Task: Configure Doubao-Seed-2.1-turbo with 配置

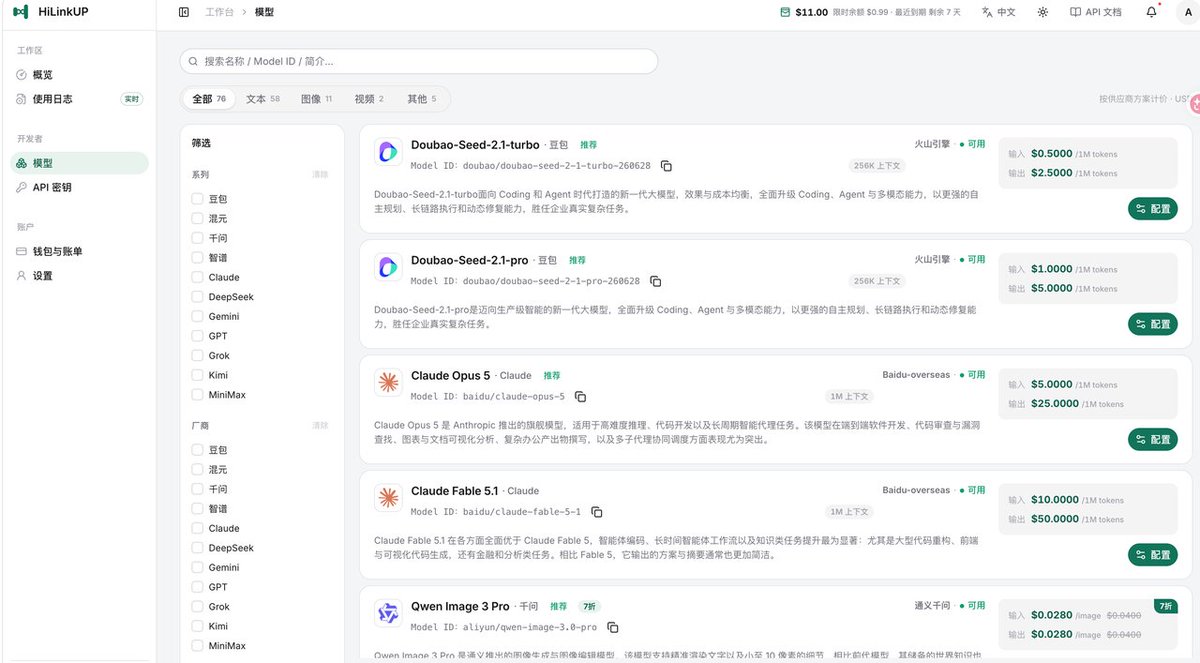Action: (1152, 209)
